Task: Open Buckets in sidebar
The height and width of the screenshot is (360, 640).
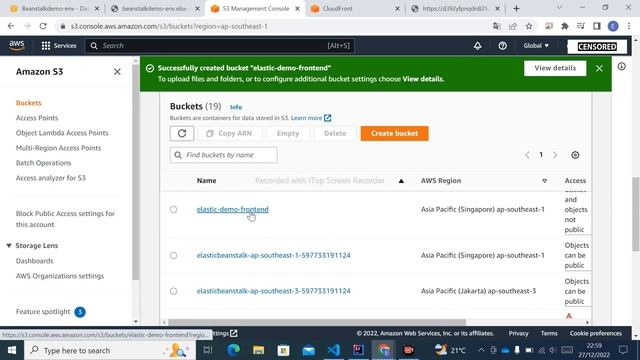Action: click(29, 103)
